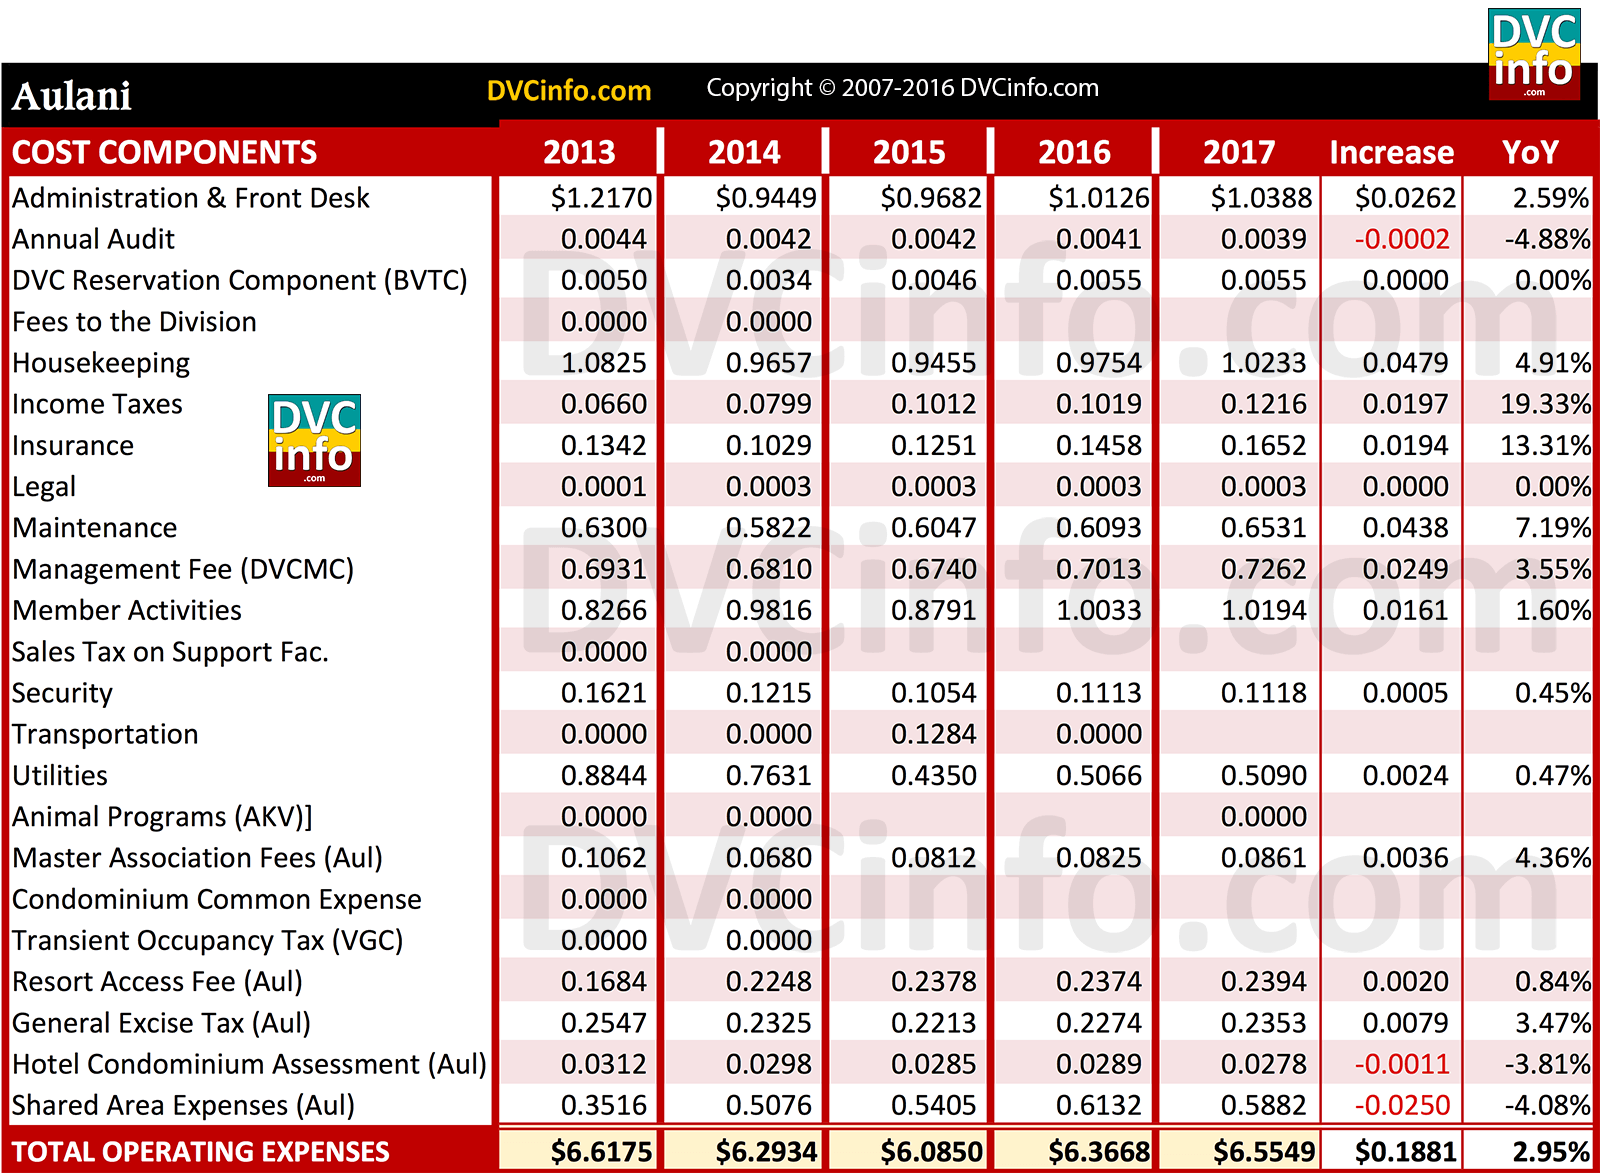Click the 2.95% total YoY value
The height and width of the screenshot is (1173, 1600).
(x=1551, y=1152)
